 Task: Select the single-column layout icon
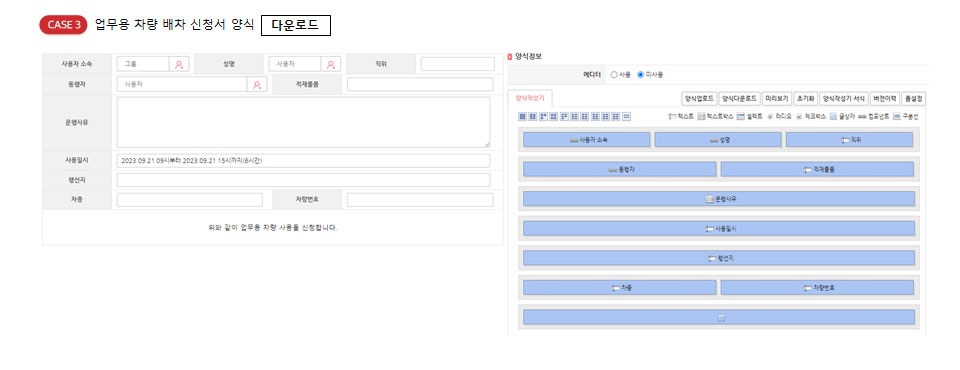[522, 116]
